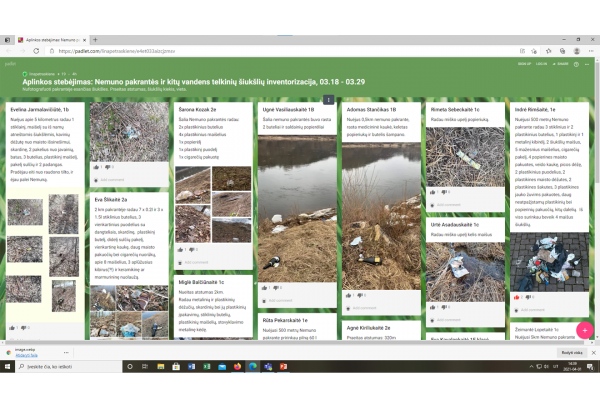Open Word from the taskbar

[x=191, y=367]
